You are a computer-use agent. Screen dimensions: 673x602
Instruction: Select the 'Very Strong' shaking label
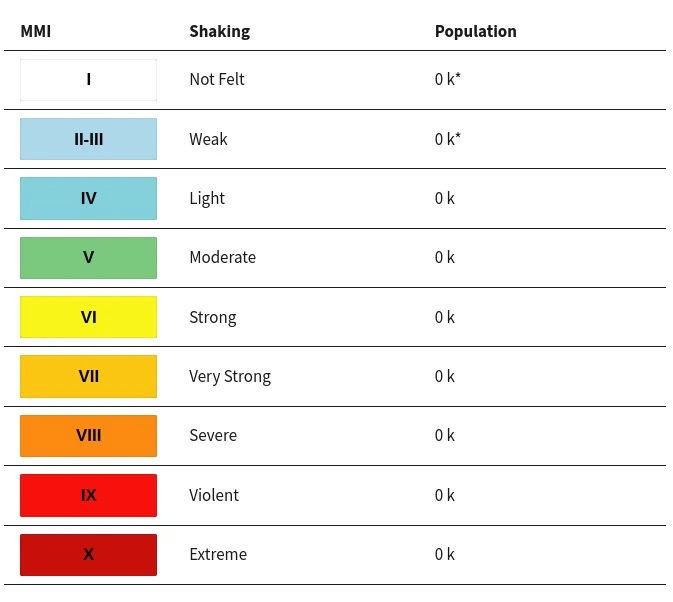point(230,377)
